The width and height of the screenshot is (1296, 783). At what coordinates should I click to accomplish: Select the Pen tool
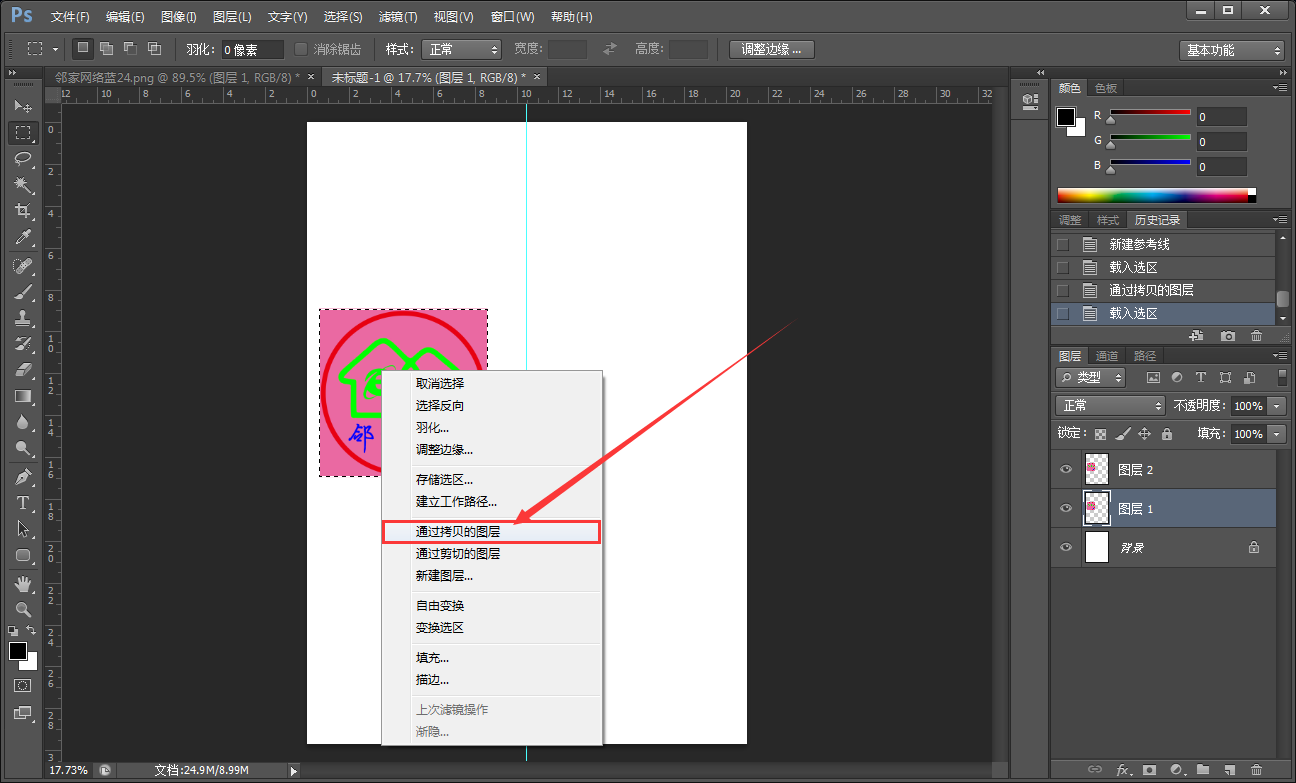click(23, 477)
